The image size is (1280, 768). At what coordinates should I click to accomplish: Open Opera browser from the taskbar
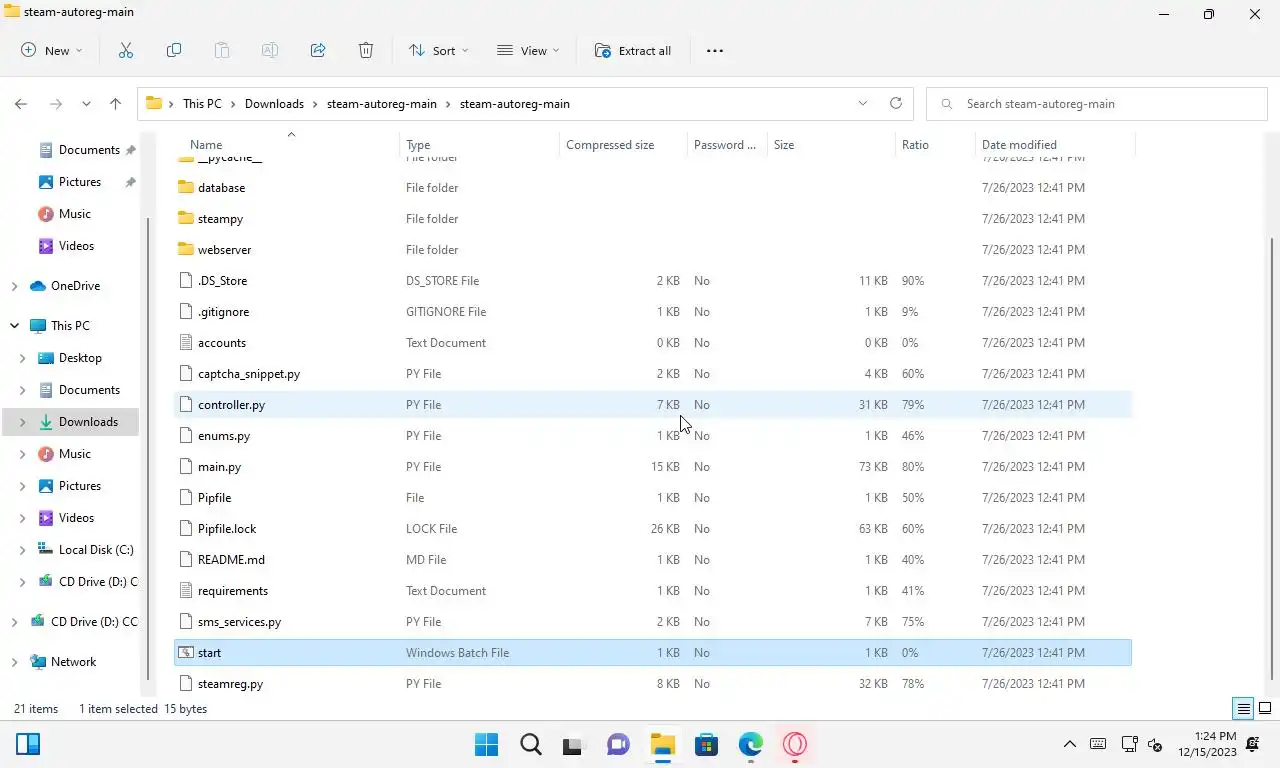click(x=795, y=744)
